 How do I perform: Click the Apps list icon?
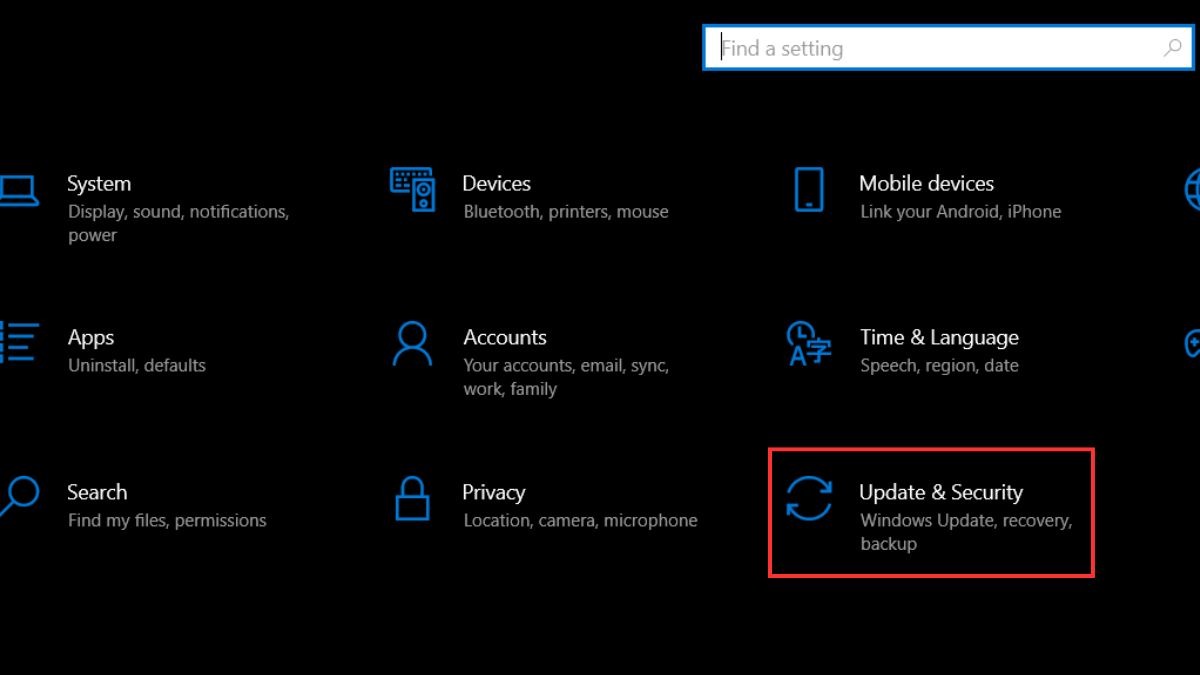click(x=18, y=342)
